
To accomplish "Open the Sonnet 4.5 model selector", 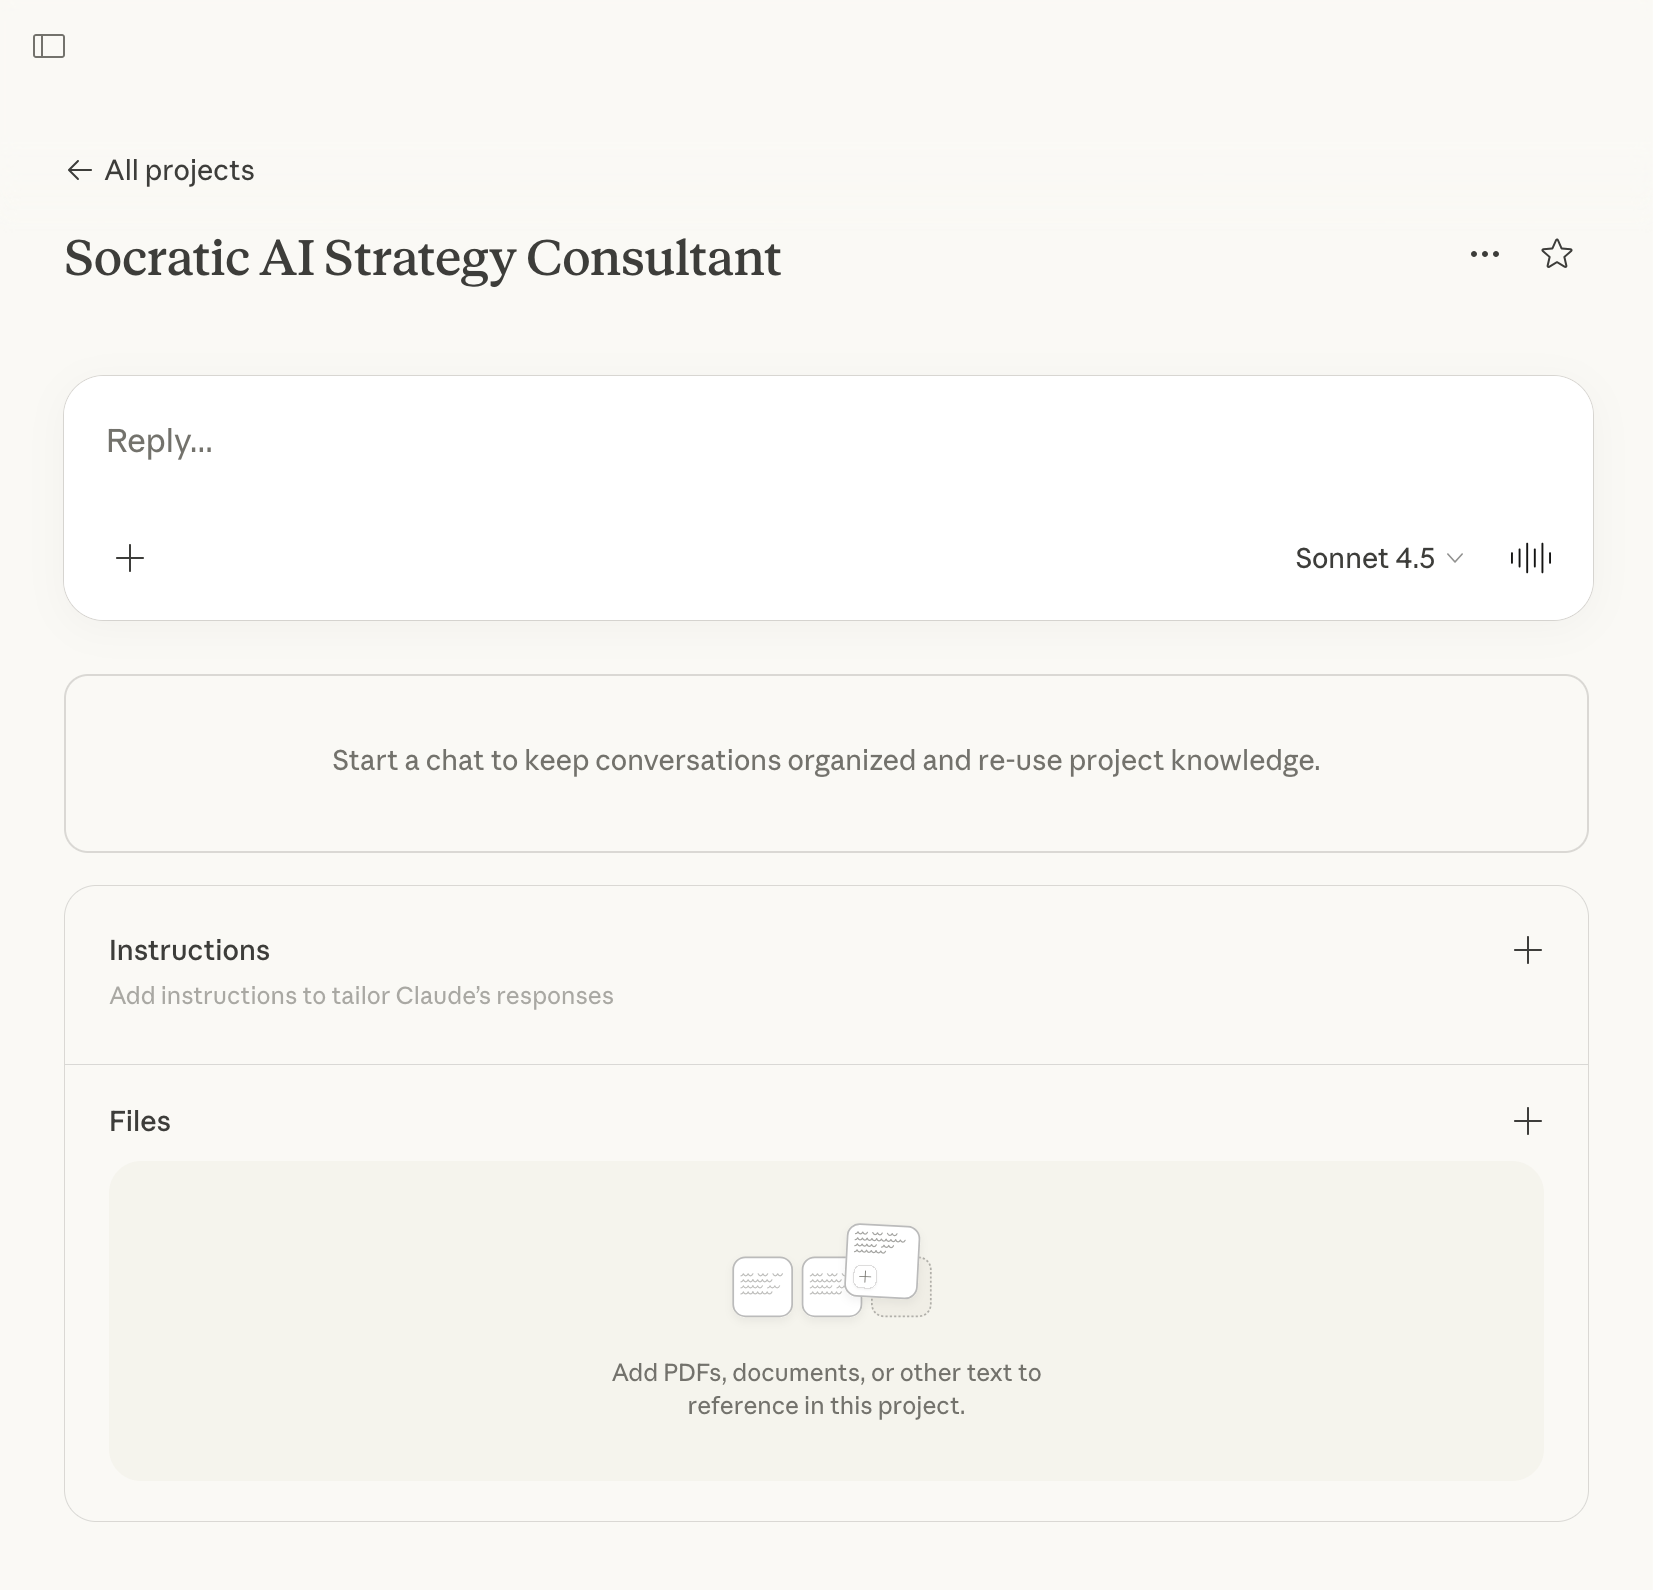I will point(1378,558).
